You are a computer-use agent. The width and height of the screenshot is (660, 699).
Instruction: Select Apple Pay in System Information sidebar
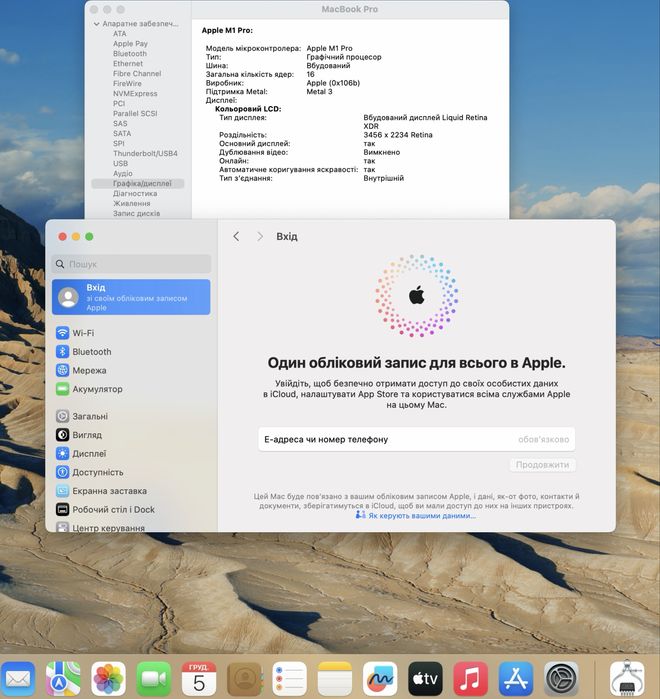(130, 44)
